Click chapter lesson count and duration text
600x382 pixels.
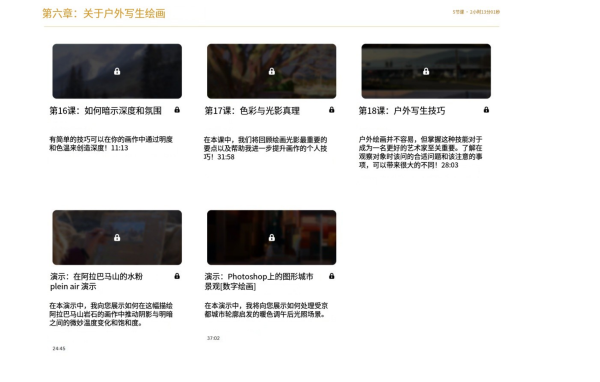(476, 12)
